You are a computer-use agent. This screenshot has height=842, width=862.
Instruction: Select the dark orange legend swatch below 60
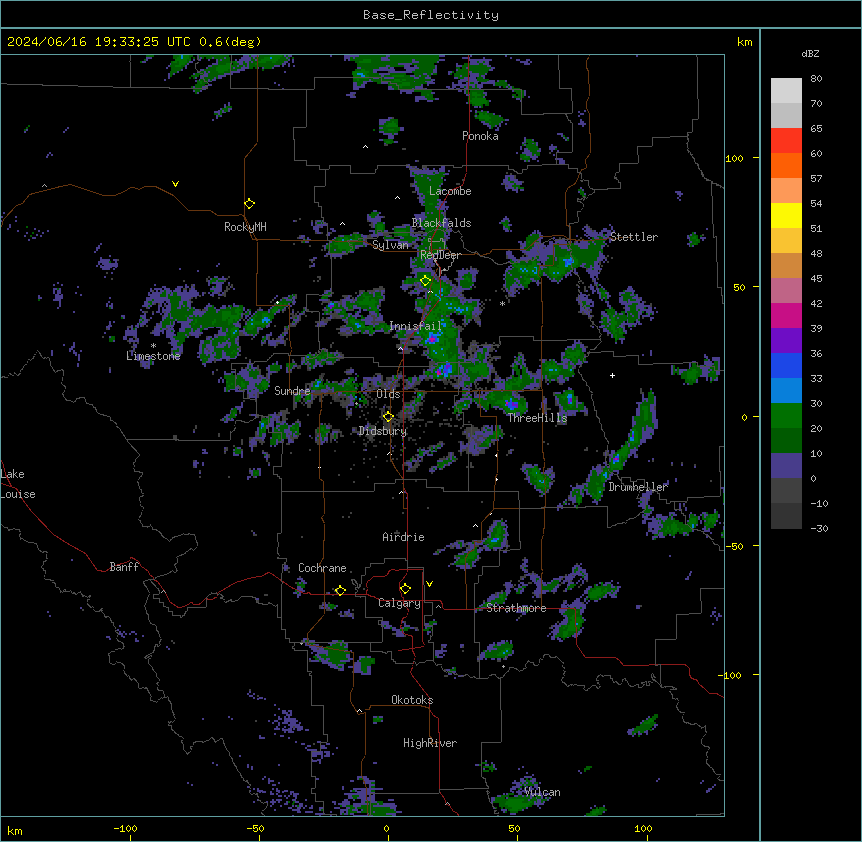point(786,165)
